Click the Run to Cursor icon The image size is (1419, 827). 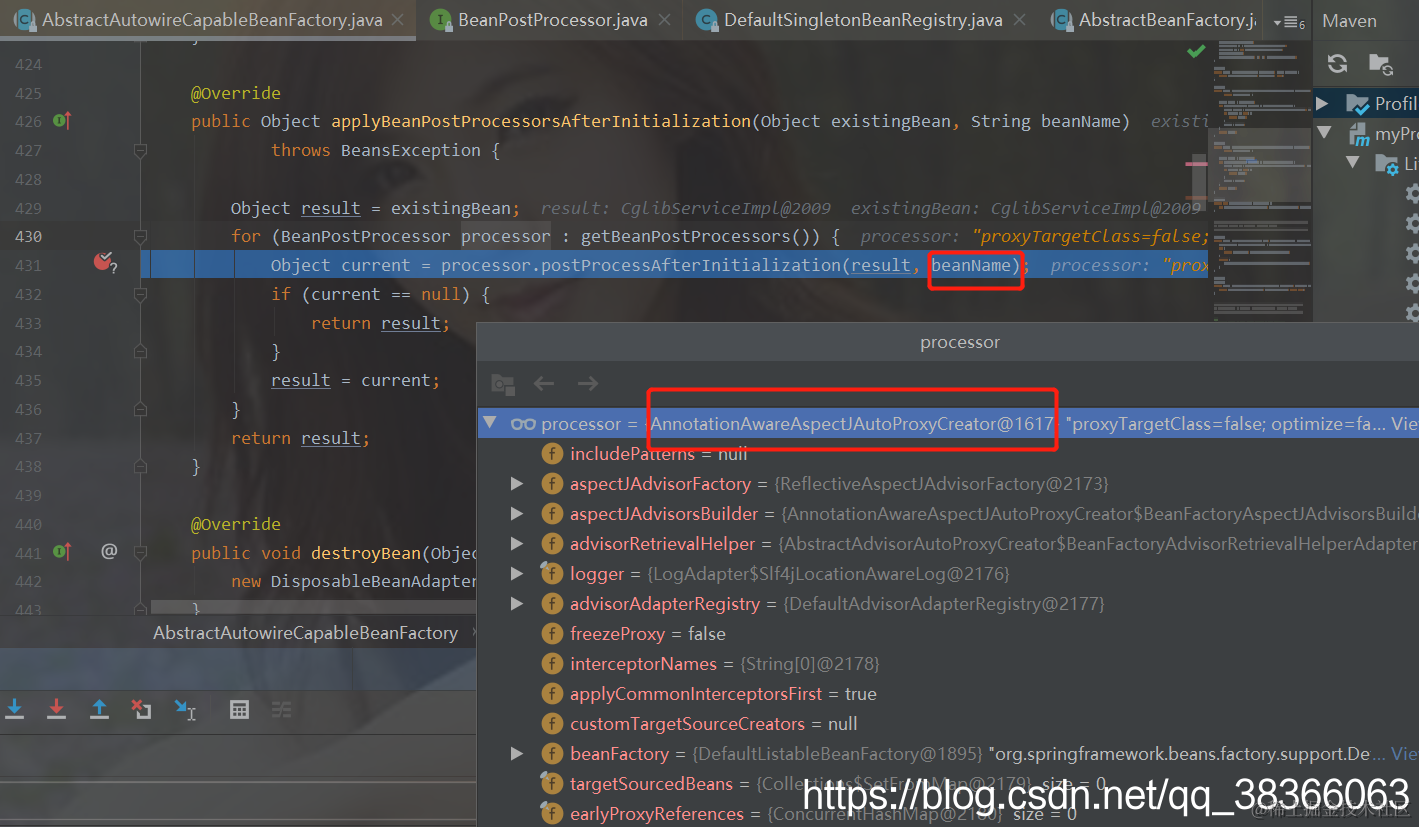[x=186, y=709]
